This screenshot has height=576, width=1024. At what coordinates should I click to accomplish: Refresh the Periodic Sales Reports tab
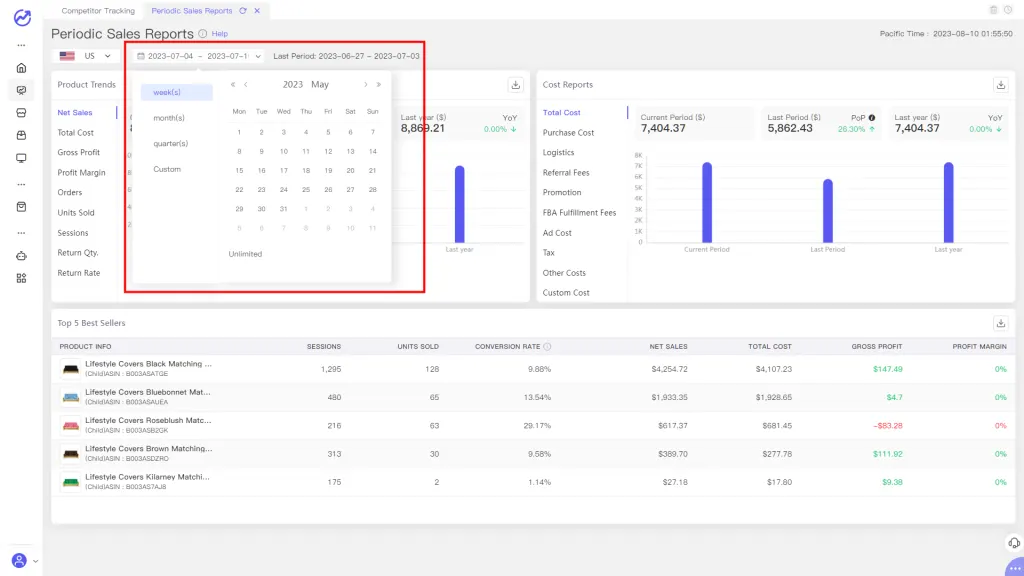pos(243,10)
